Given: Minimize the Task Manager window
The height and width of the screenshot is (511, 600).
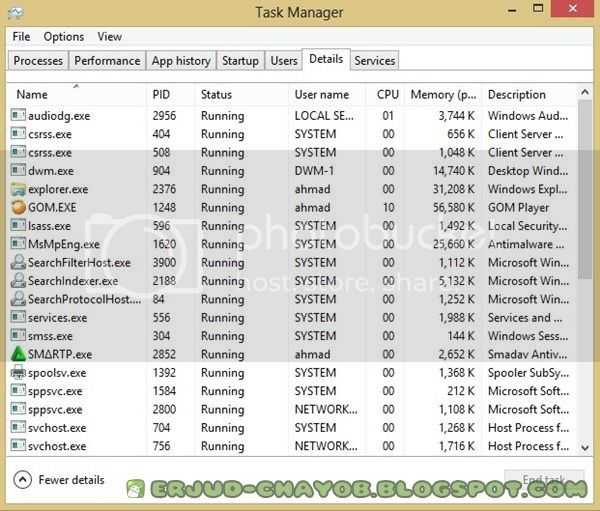Looking at the screenshot, I should 512,10.
